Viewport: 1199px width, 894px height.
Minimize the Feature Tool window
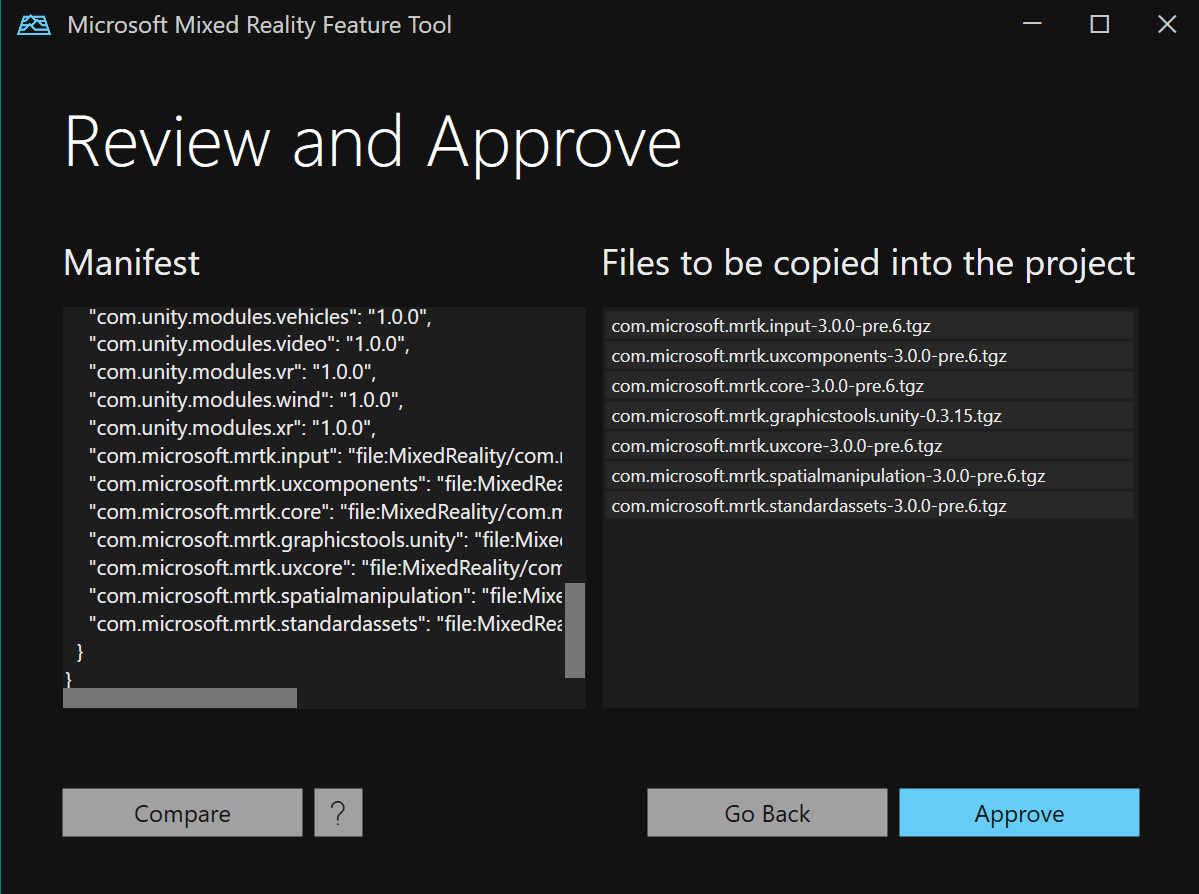(x=1032, y=25)
